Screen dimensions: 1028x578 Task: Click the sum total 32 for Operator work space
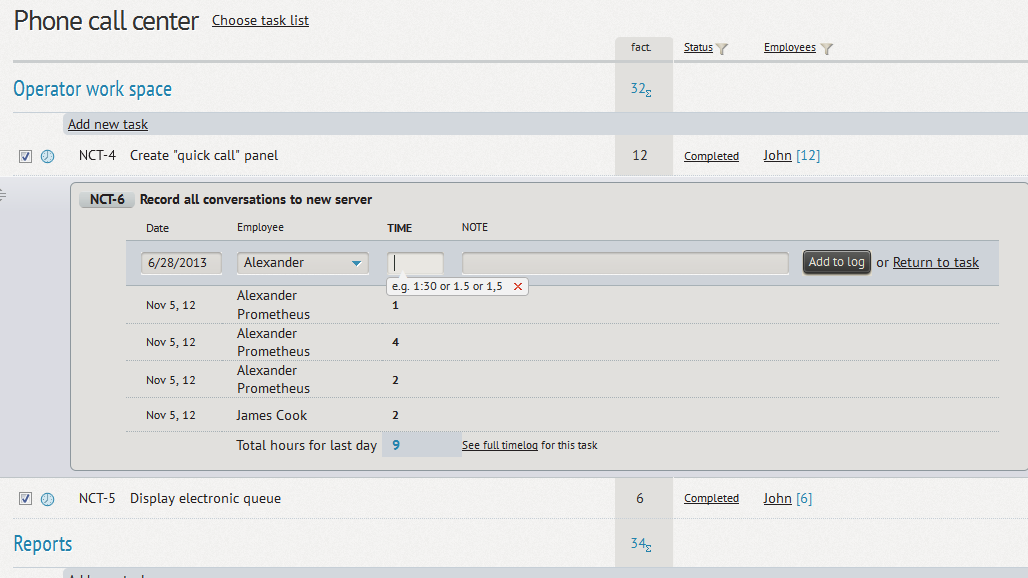point(640,89)
